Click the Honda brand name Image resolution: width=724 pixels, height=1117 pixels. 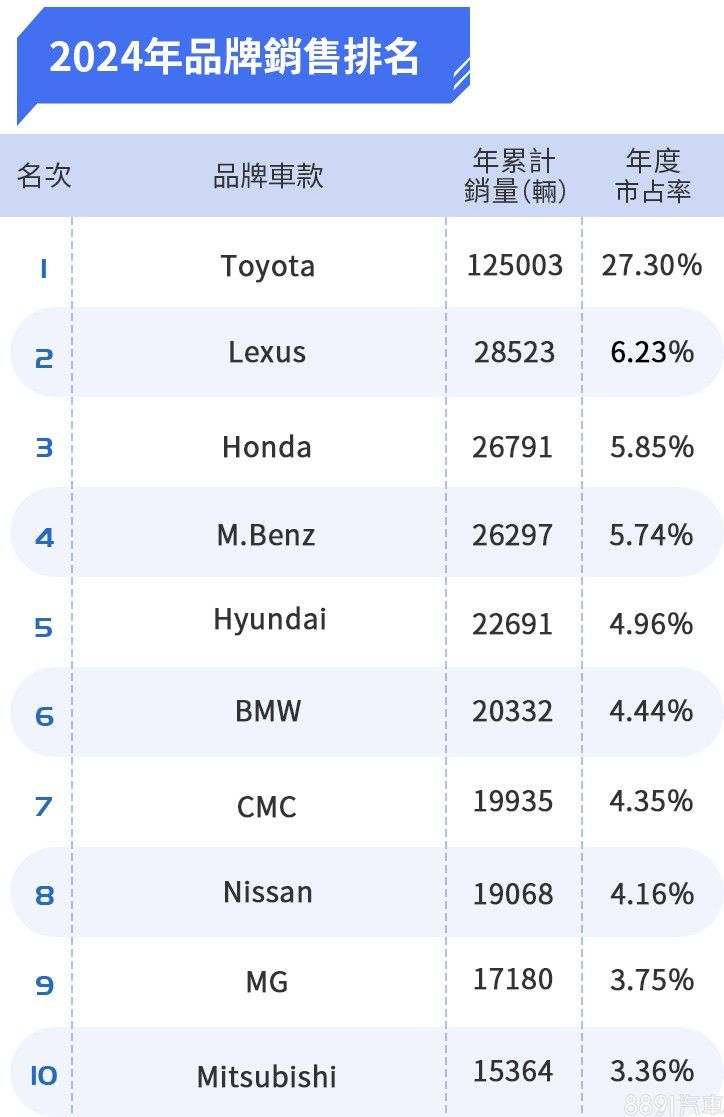[x=267, y=446]
